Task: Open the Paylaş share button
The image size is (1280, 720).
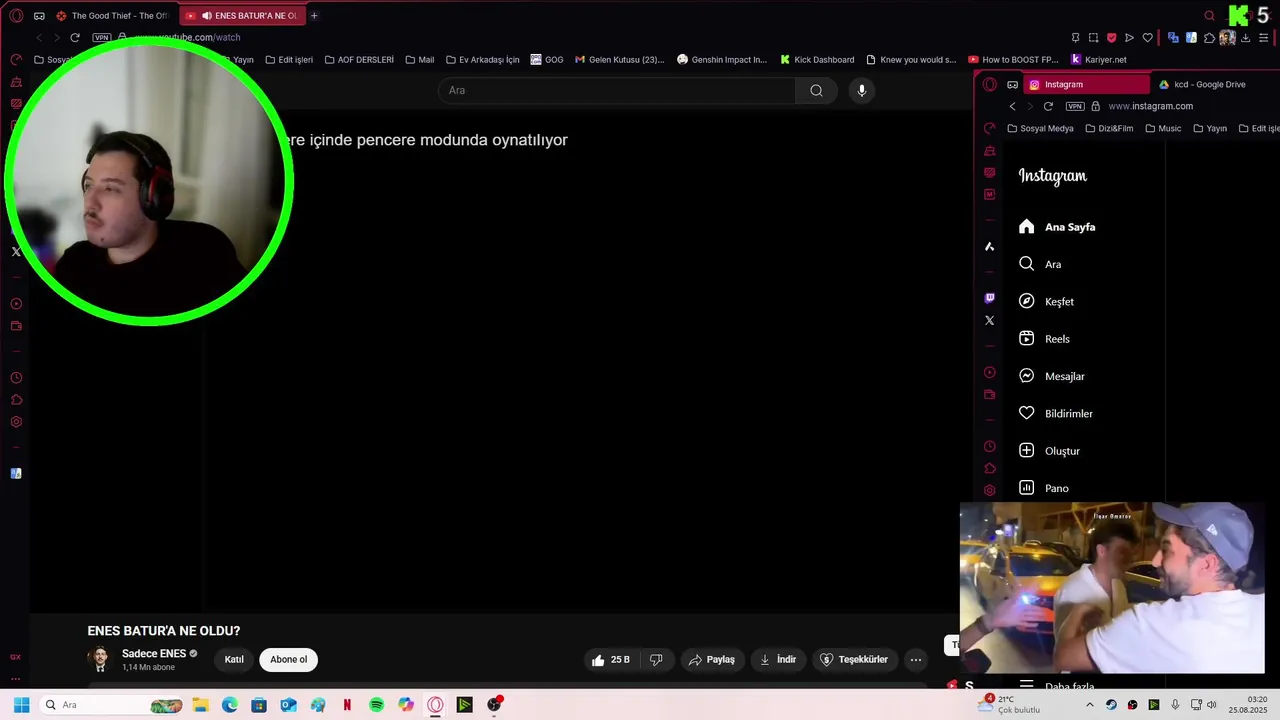Action: coord(711,660)
